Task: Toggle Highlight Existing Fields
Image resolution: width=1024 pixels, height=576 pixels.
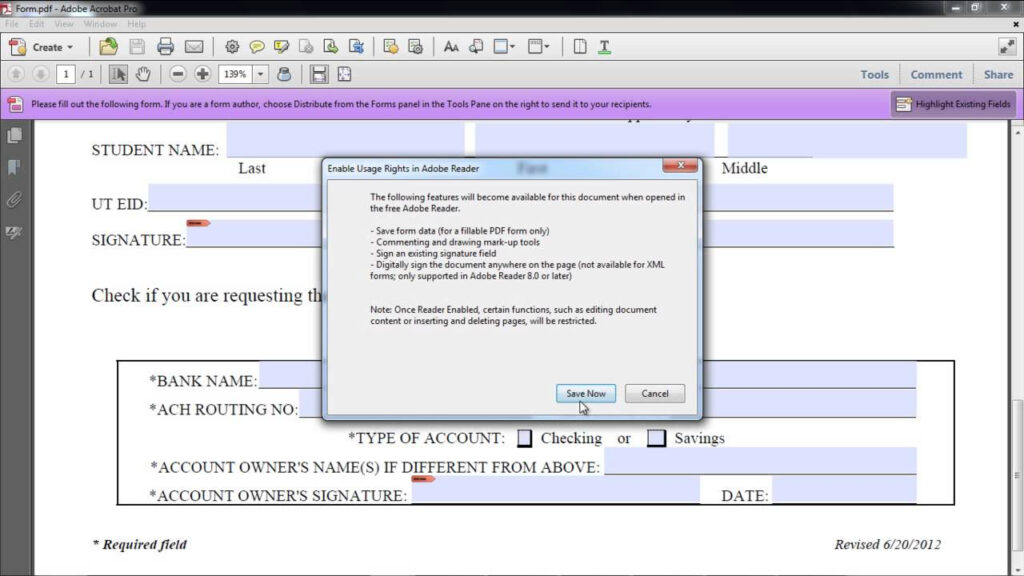Action: [x=955, y=103]
